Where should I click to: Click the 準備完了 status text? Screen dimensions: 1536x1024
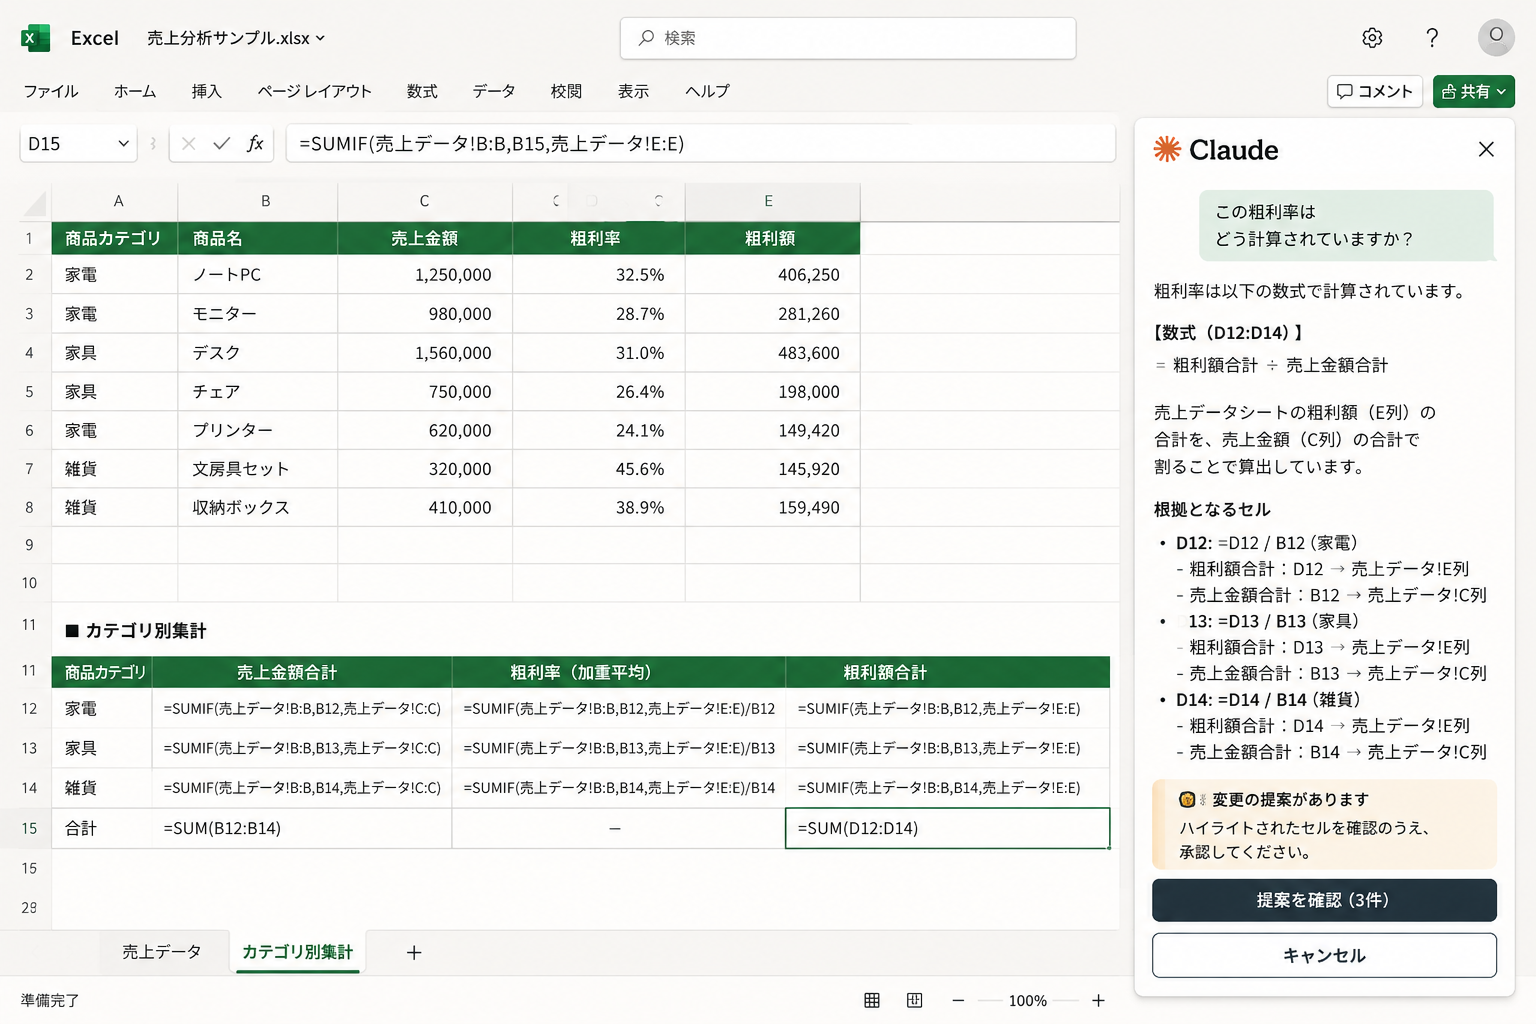point(50,1000)
